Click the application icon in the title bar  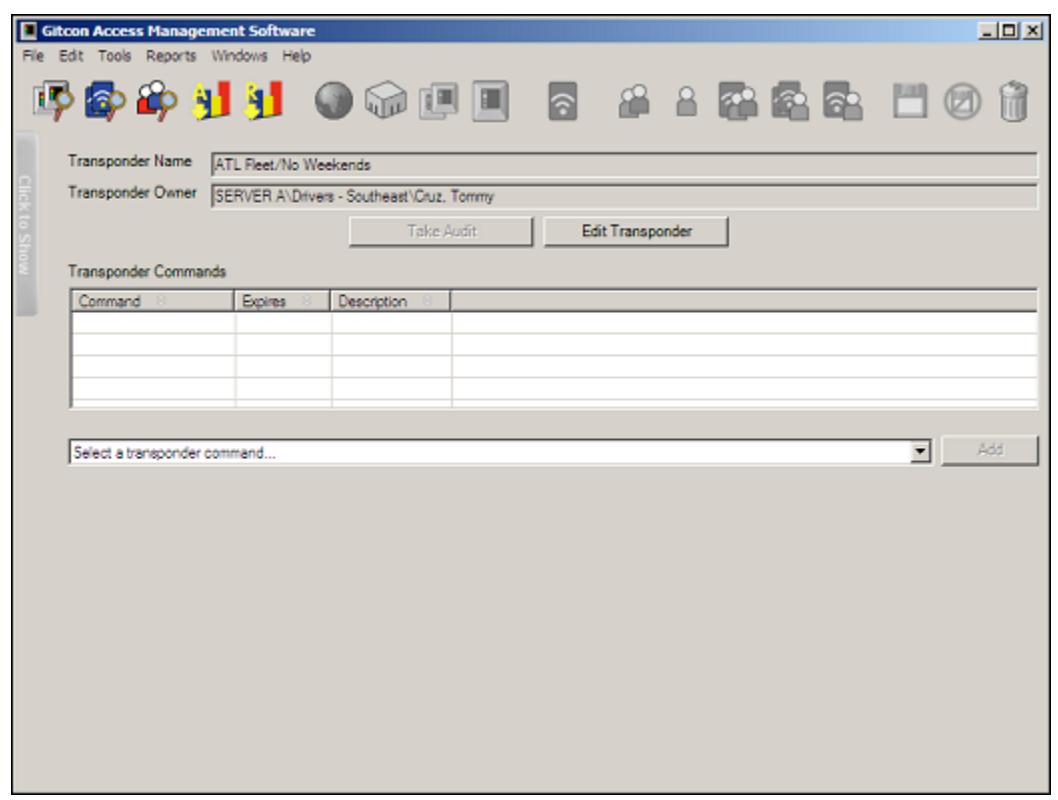[x=28, y=31]
